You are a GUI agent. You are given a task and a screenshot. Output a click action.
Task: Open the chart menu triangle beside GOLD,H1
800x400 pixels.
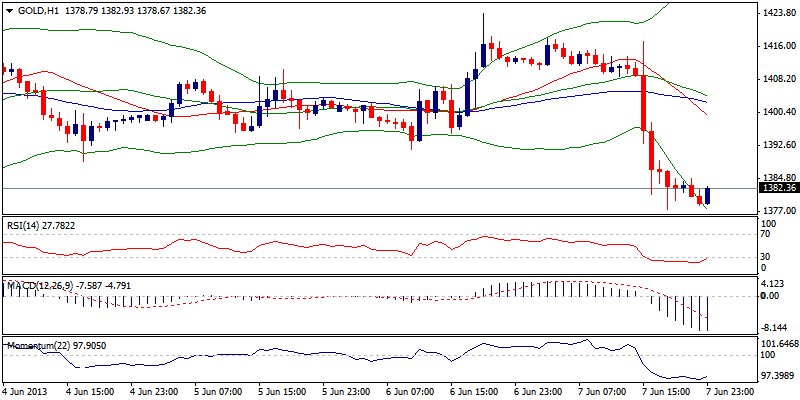pos(8,9)
